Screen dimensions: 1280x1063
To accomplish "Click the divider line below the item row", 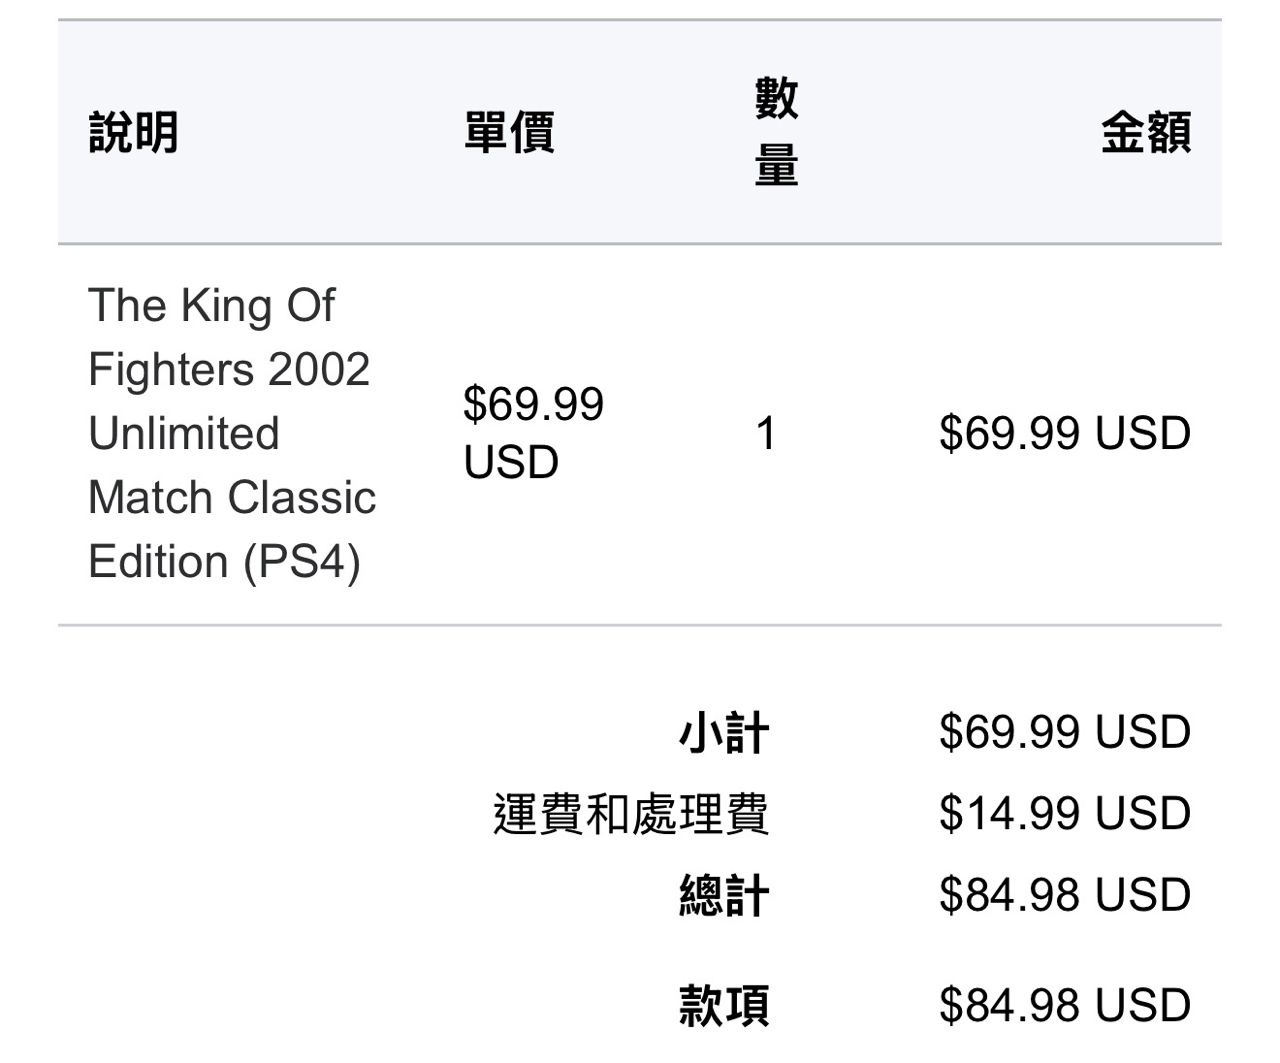I will 640,626.
